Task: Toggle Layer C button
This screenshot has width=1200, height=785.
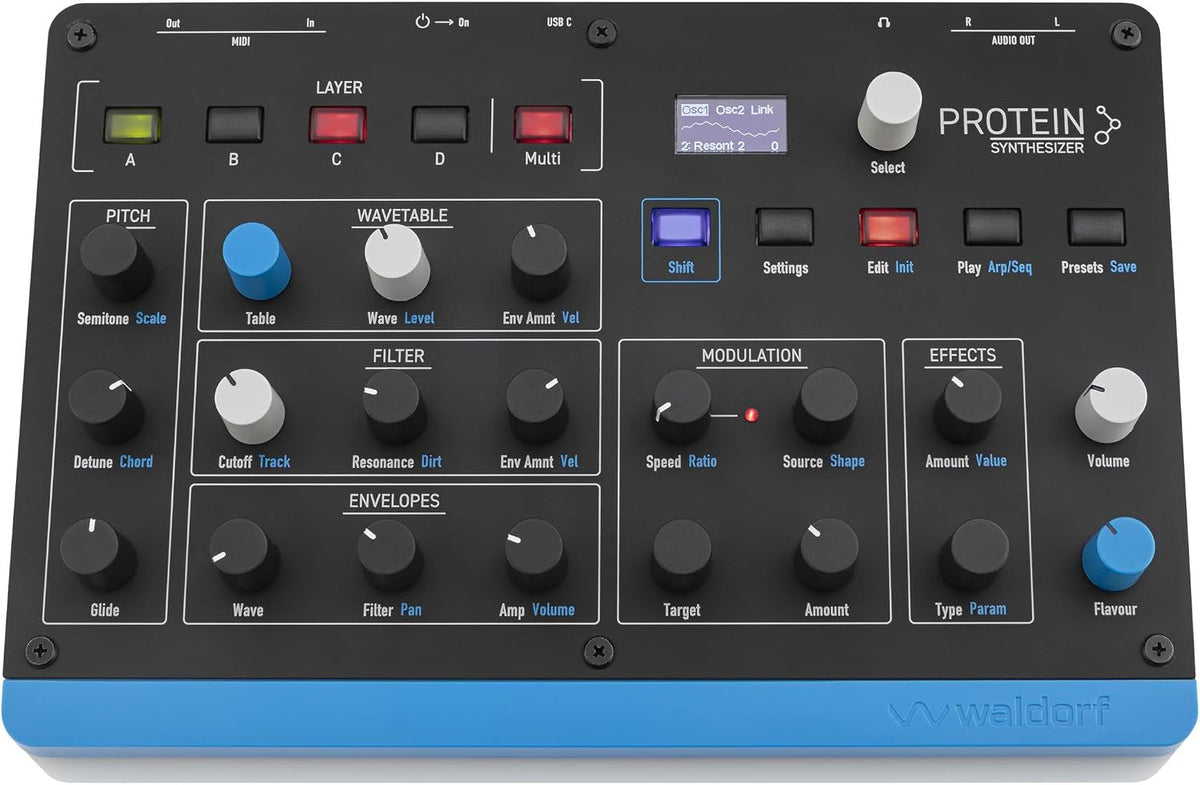Action: coord(337,125)
